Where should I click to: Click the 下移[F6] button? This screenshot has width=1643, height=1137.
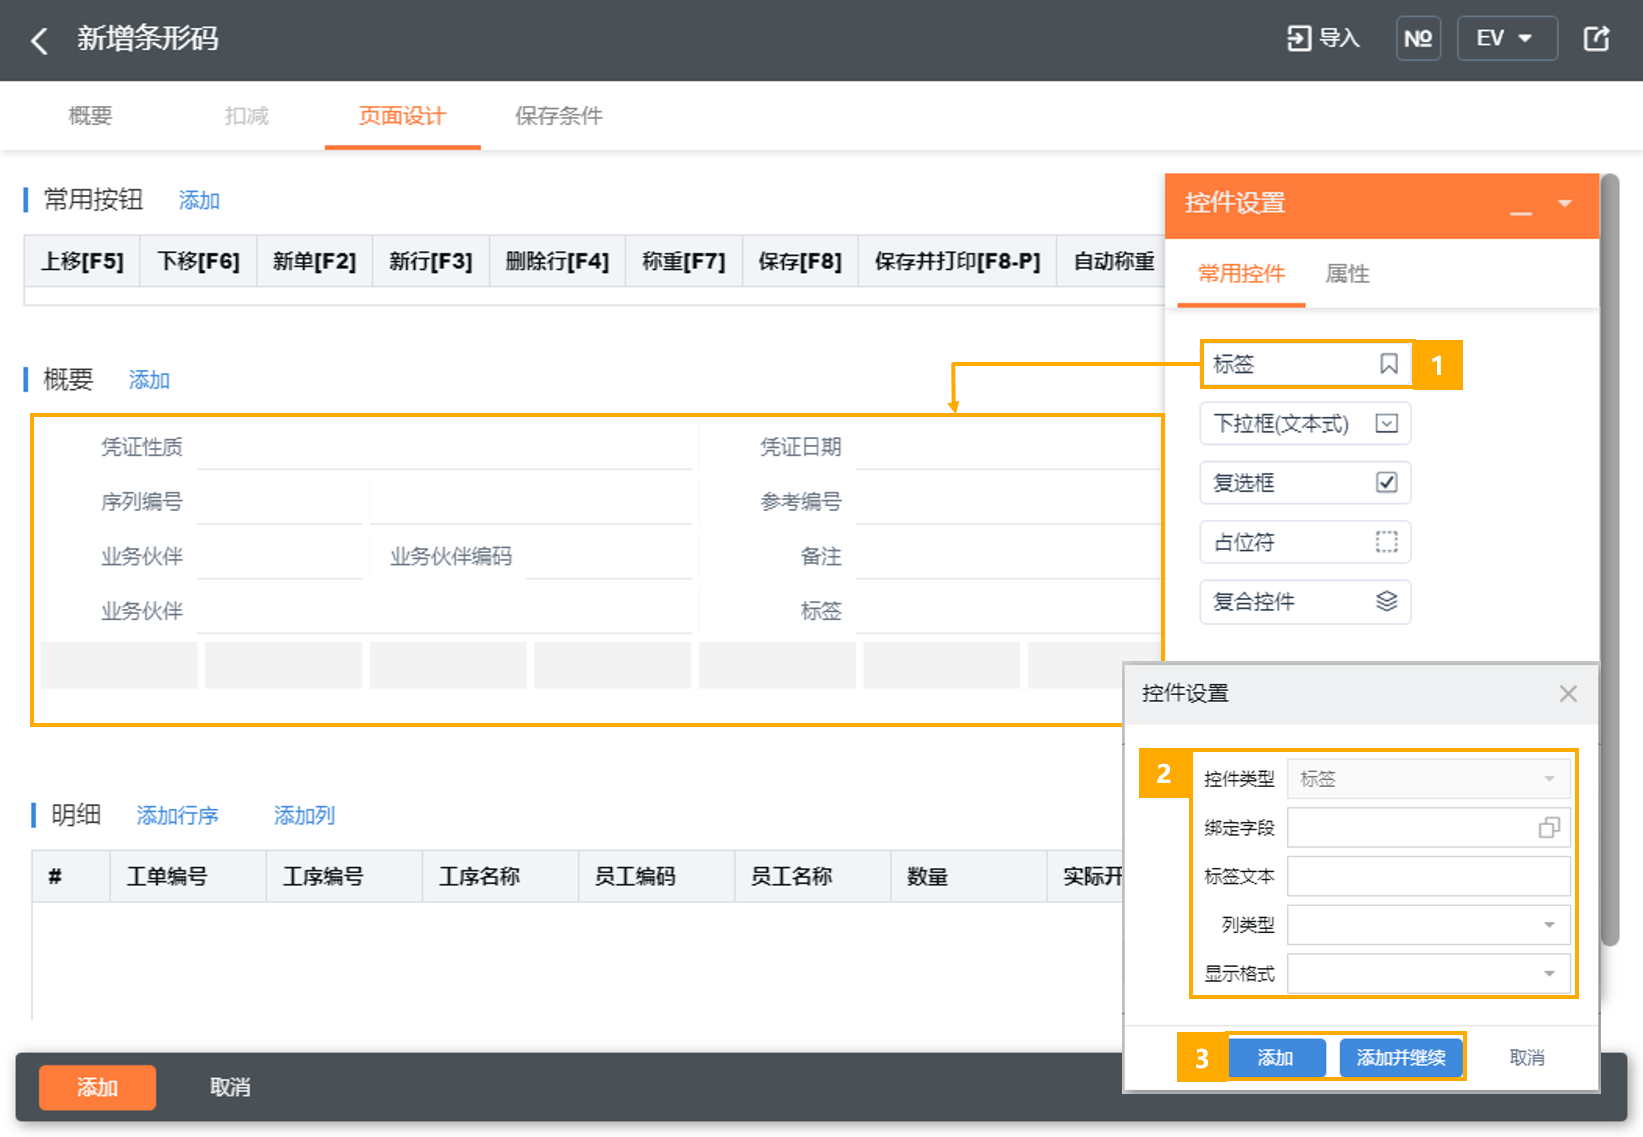(198, 261)
